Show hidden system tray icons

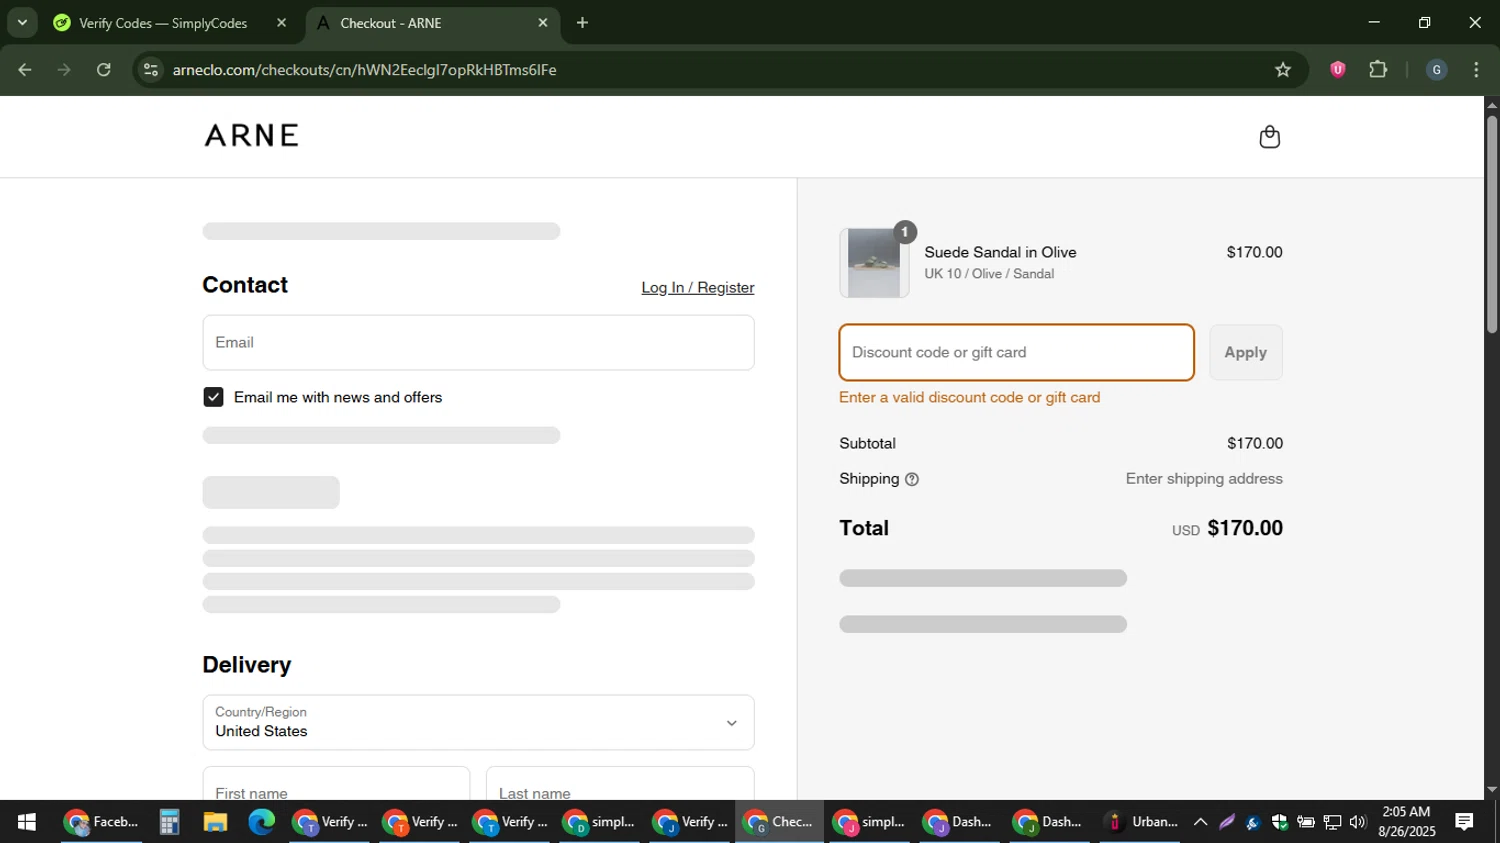click(1200, 822)
